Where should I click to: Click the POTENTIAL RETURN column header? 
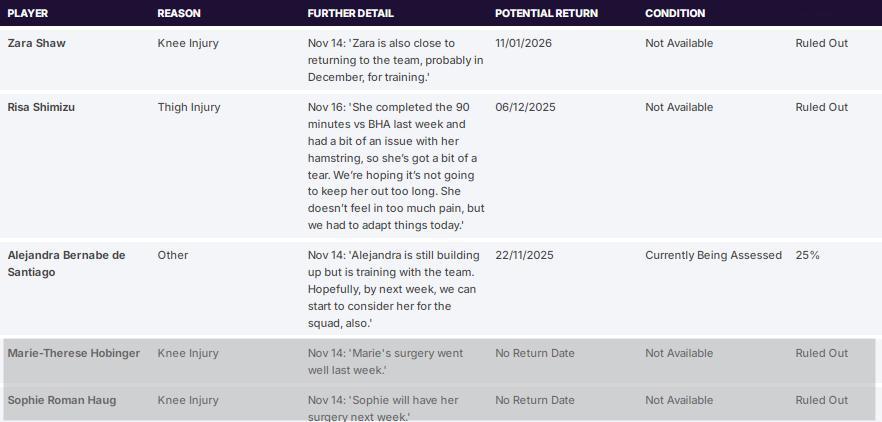tap(546, 13)
